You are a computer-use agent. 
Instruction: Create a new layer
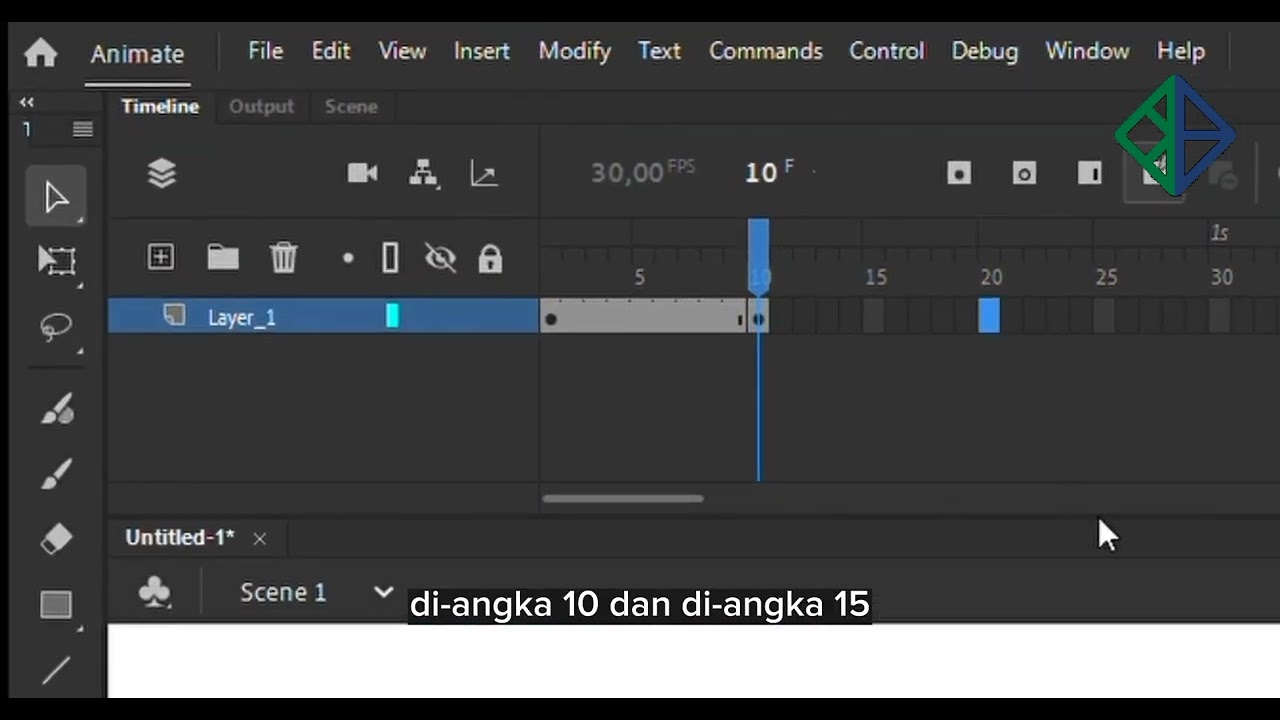pyautogui.click(x=160, y=257)
